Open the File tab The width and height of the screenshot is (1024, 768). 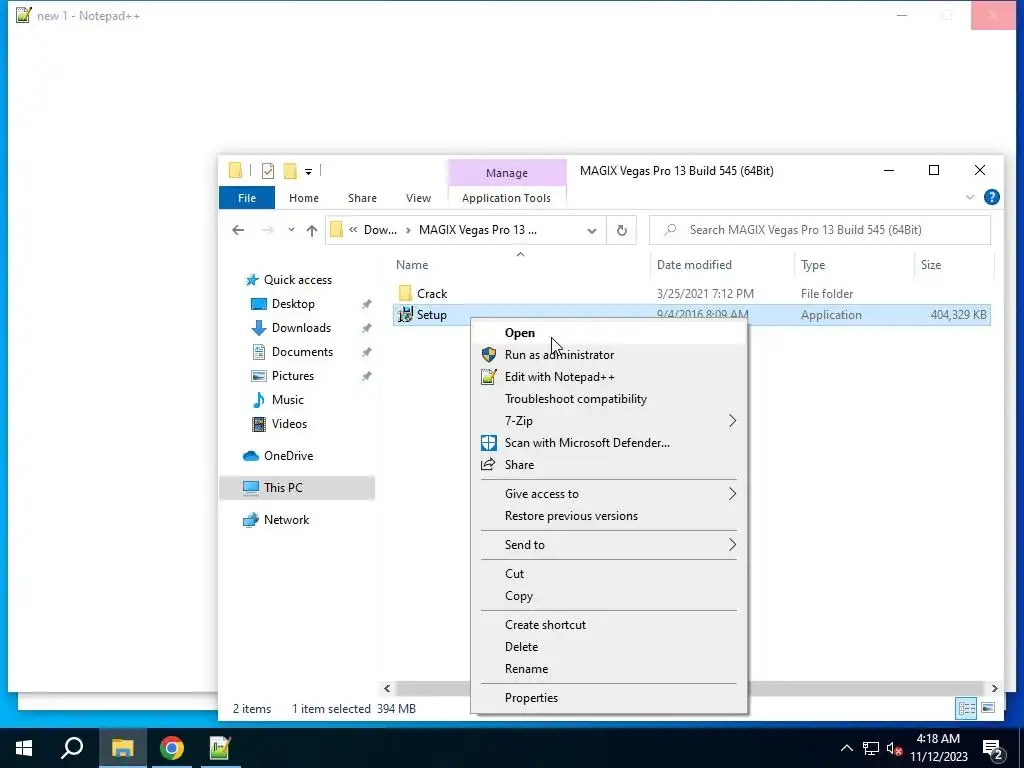pos(247,198)
